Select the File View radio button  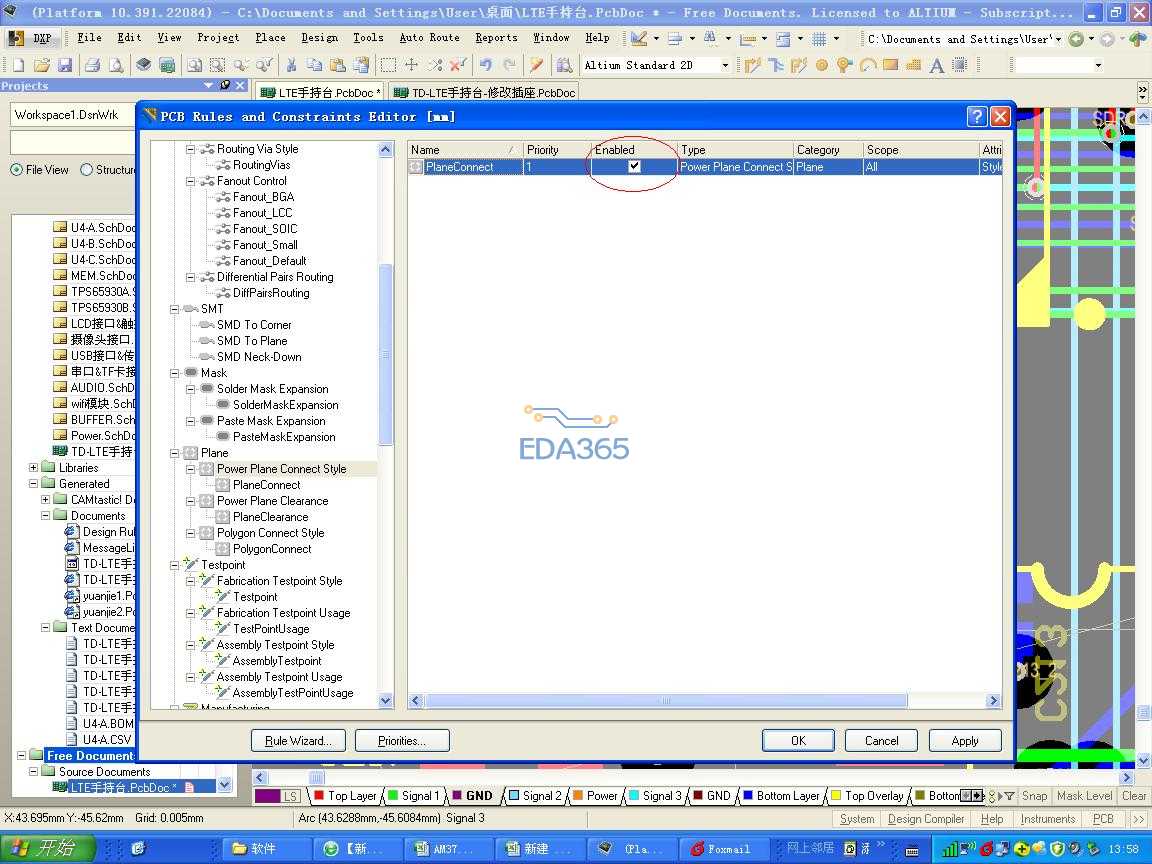16,170
